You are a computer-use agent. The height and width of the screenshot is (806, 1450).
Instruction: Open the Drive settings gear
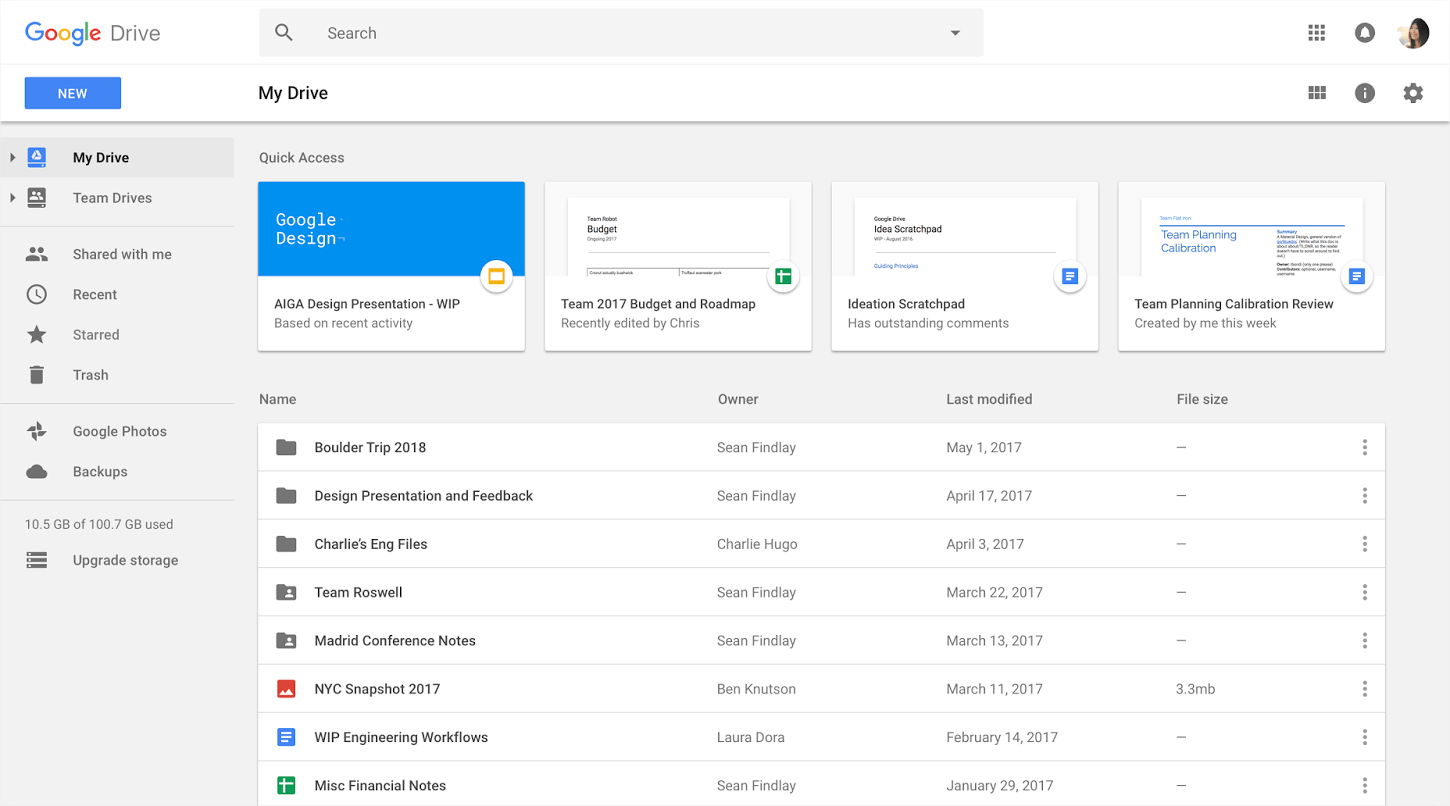click(1413, 92)
